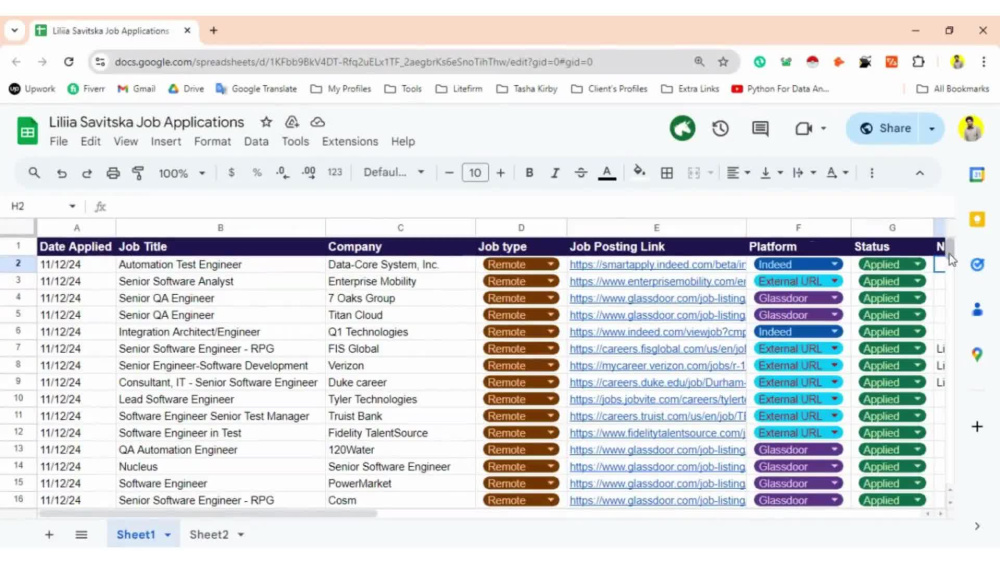Decrease decimal places icon
The width and height of the screenshot is (1000, 563).
coord(282,173)
